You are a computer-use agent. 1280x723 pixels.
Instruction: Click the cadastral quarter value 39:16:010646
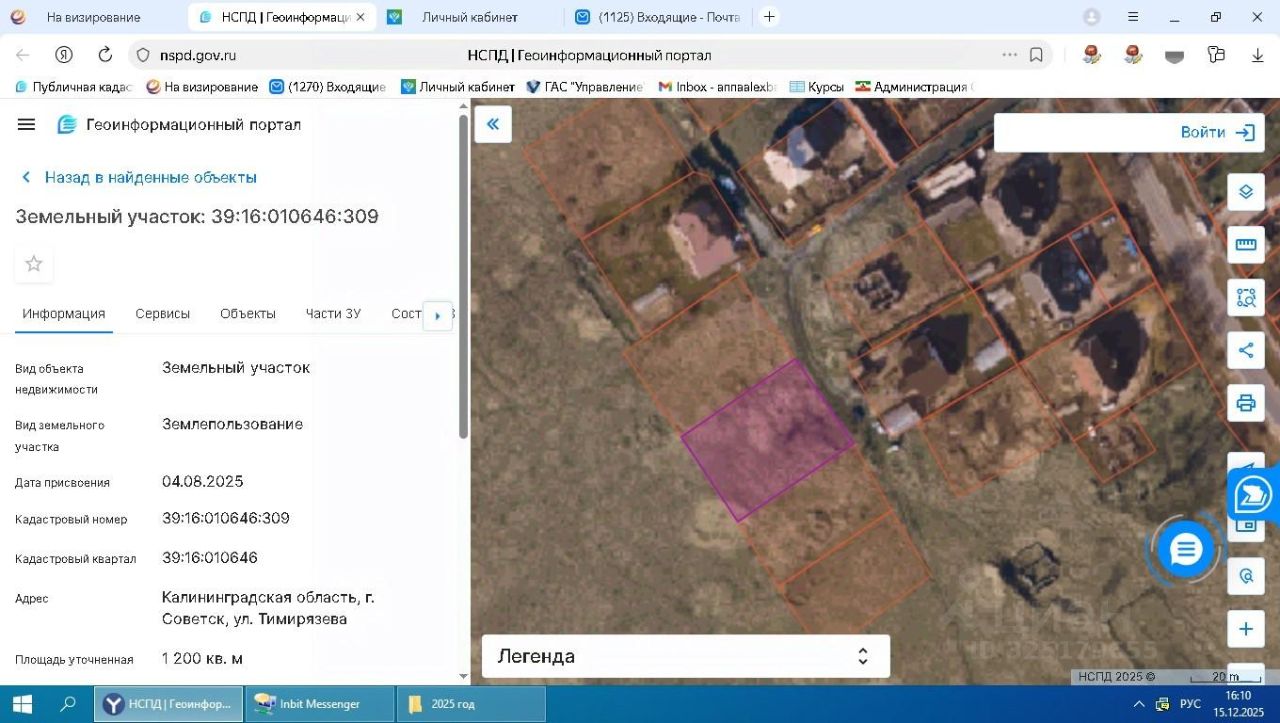pos(210,557)
